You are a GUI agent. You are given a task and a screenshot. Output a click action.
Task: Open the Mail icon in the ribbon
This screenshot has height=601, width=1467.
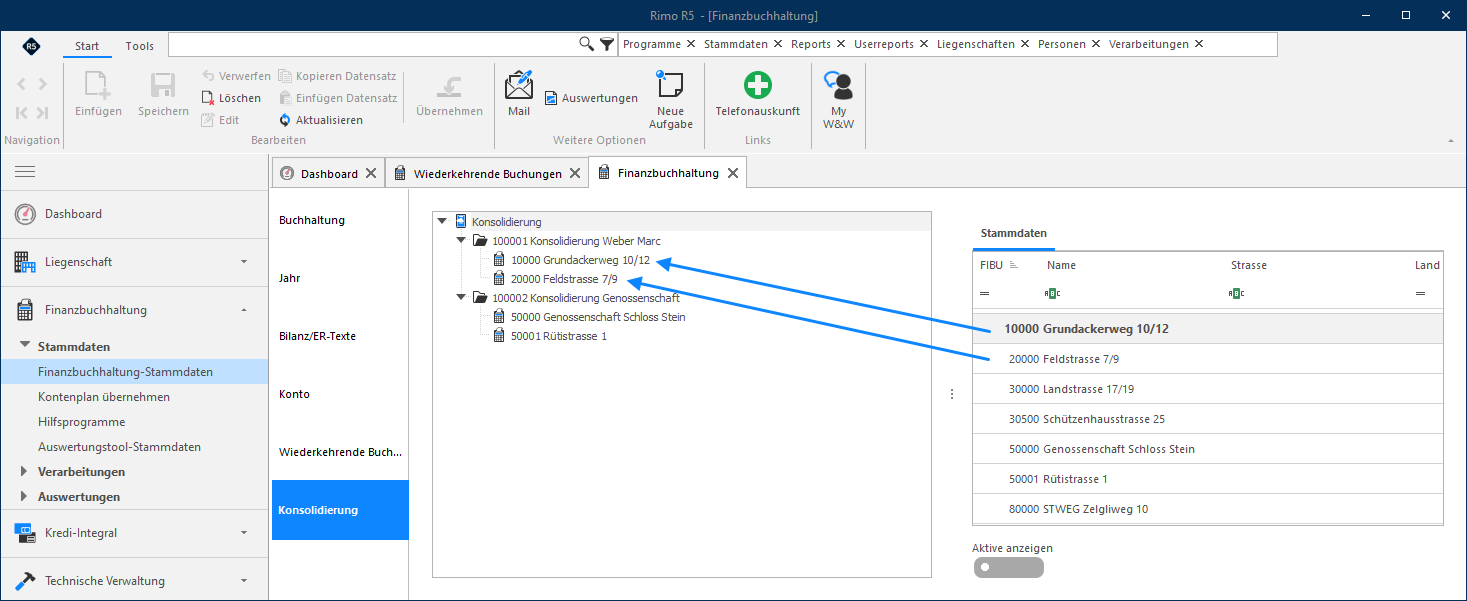519,94
